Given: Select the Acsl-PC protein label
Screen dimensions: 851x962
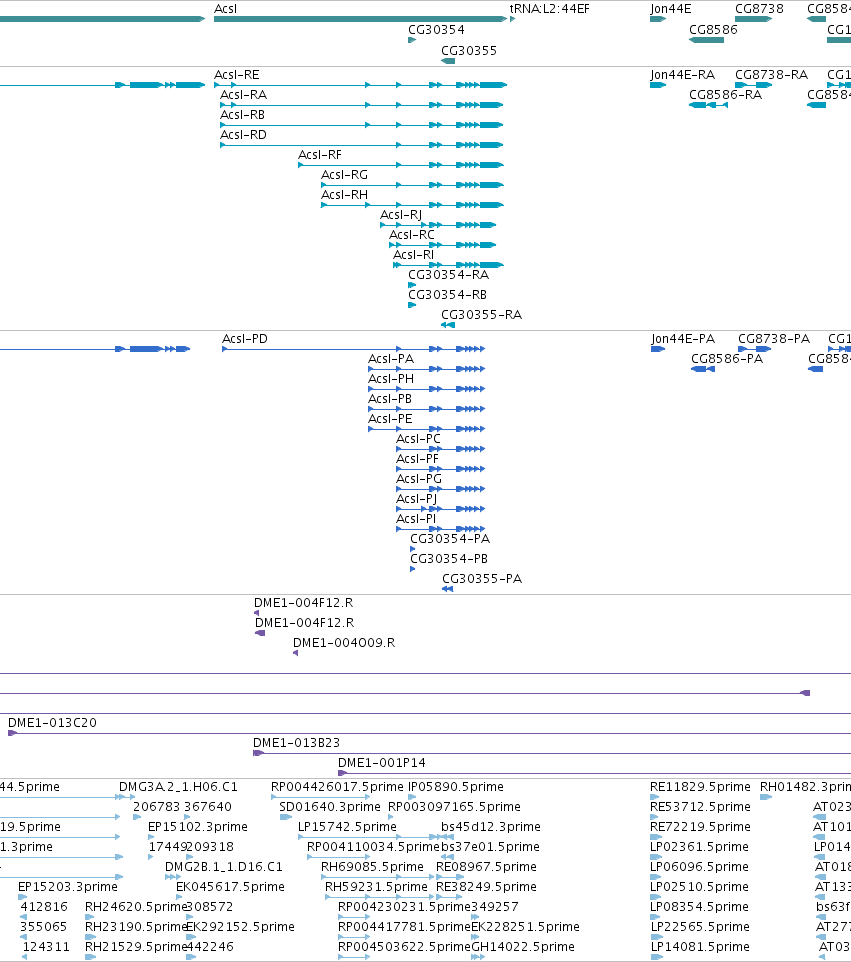Looking at the screenshot, I should point(418,439).
